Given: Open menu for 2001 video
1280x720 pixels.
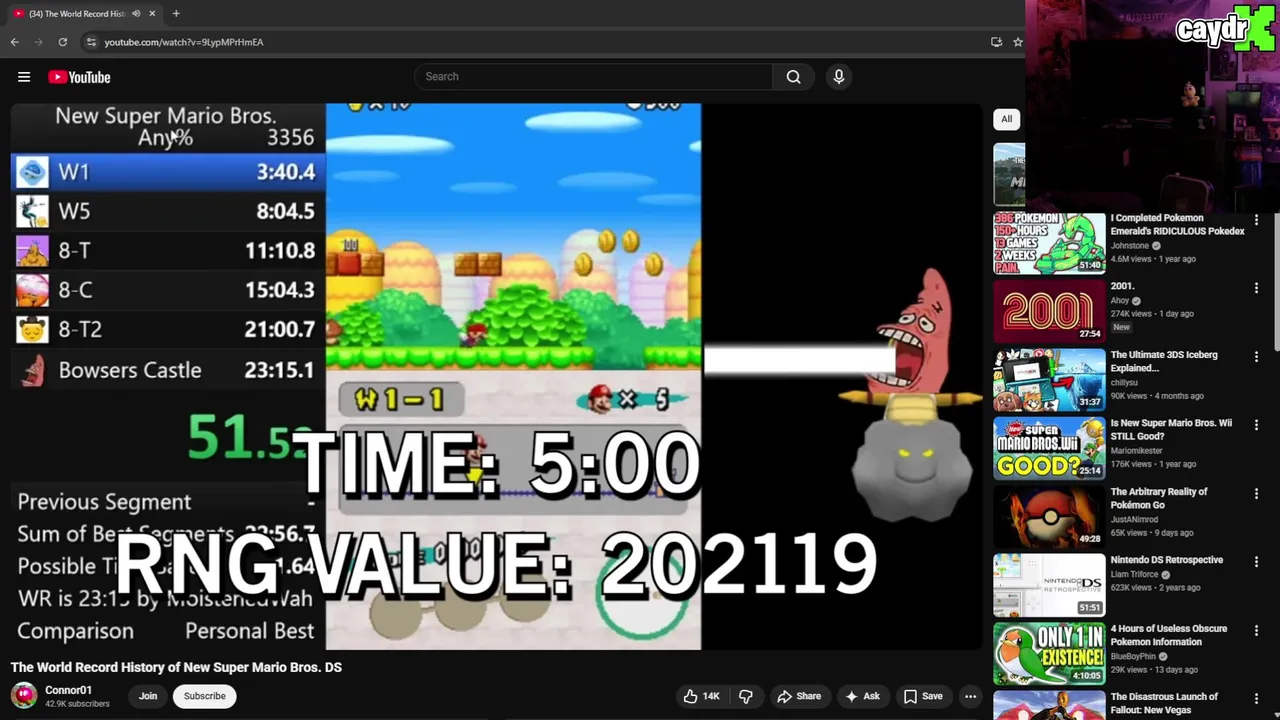Looking at the screenshot, I should pyautogui.click(x=1256, y=288).
